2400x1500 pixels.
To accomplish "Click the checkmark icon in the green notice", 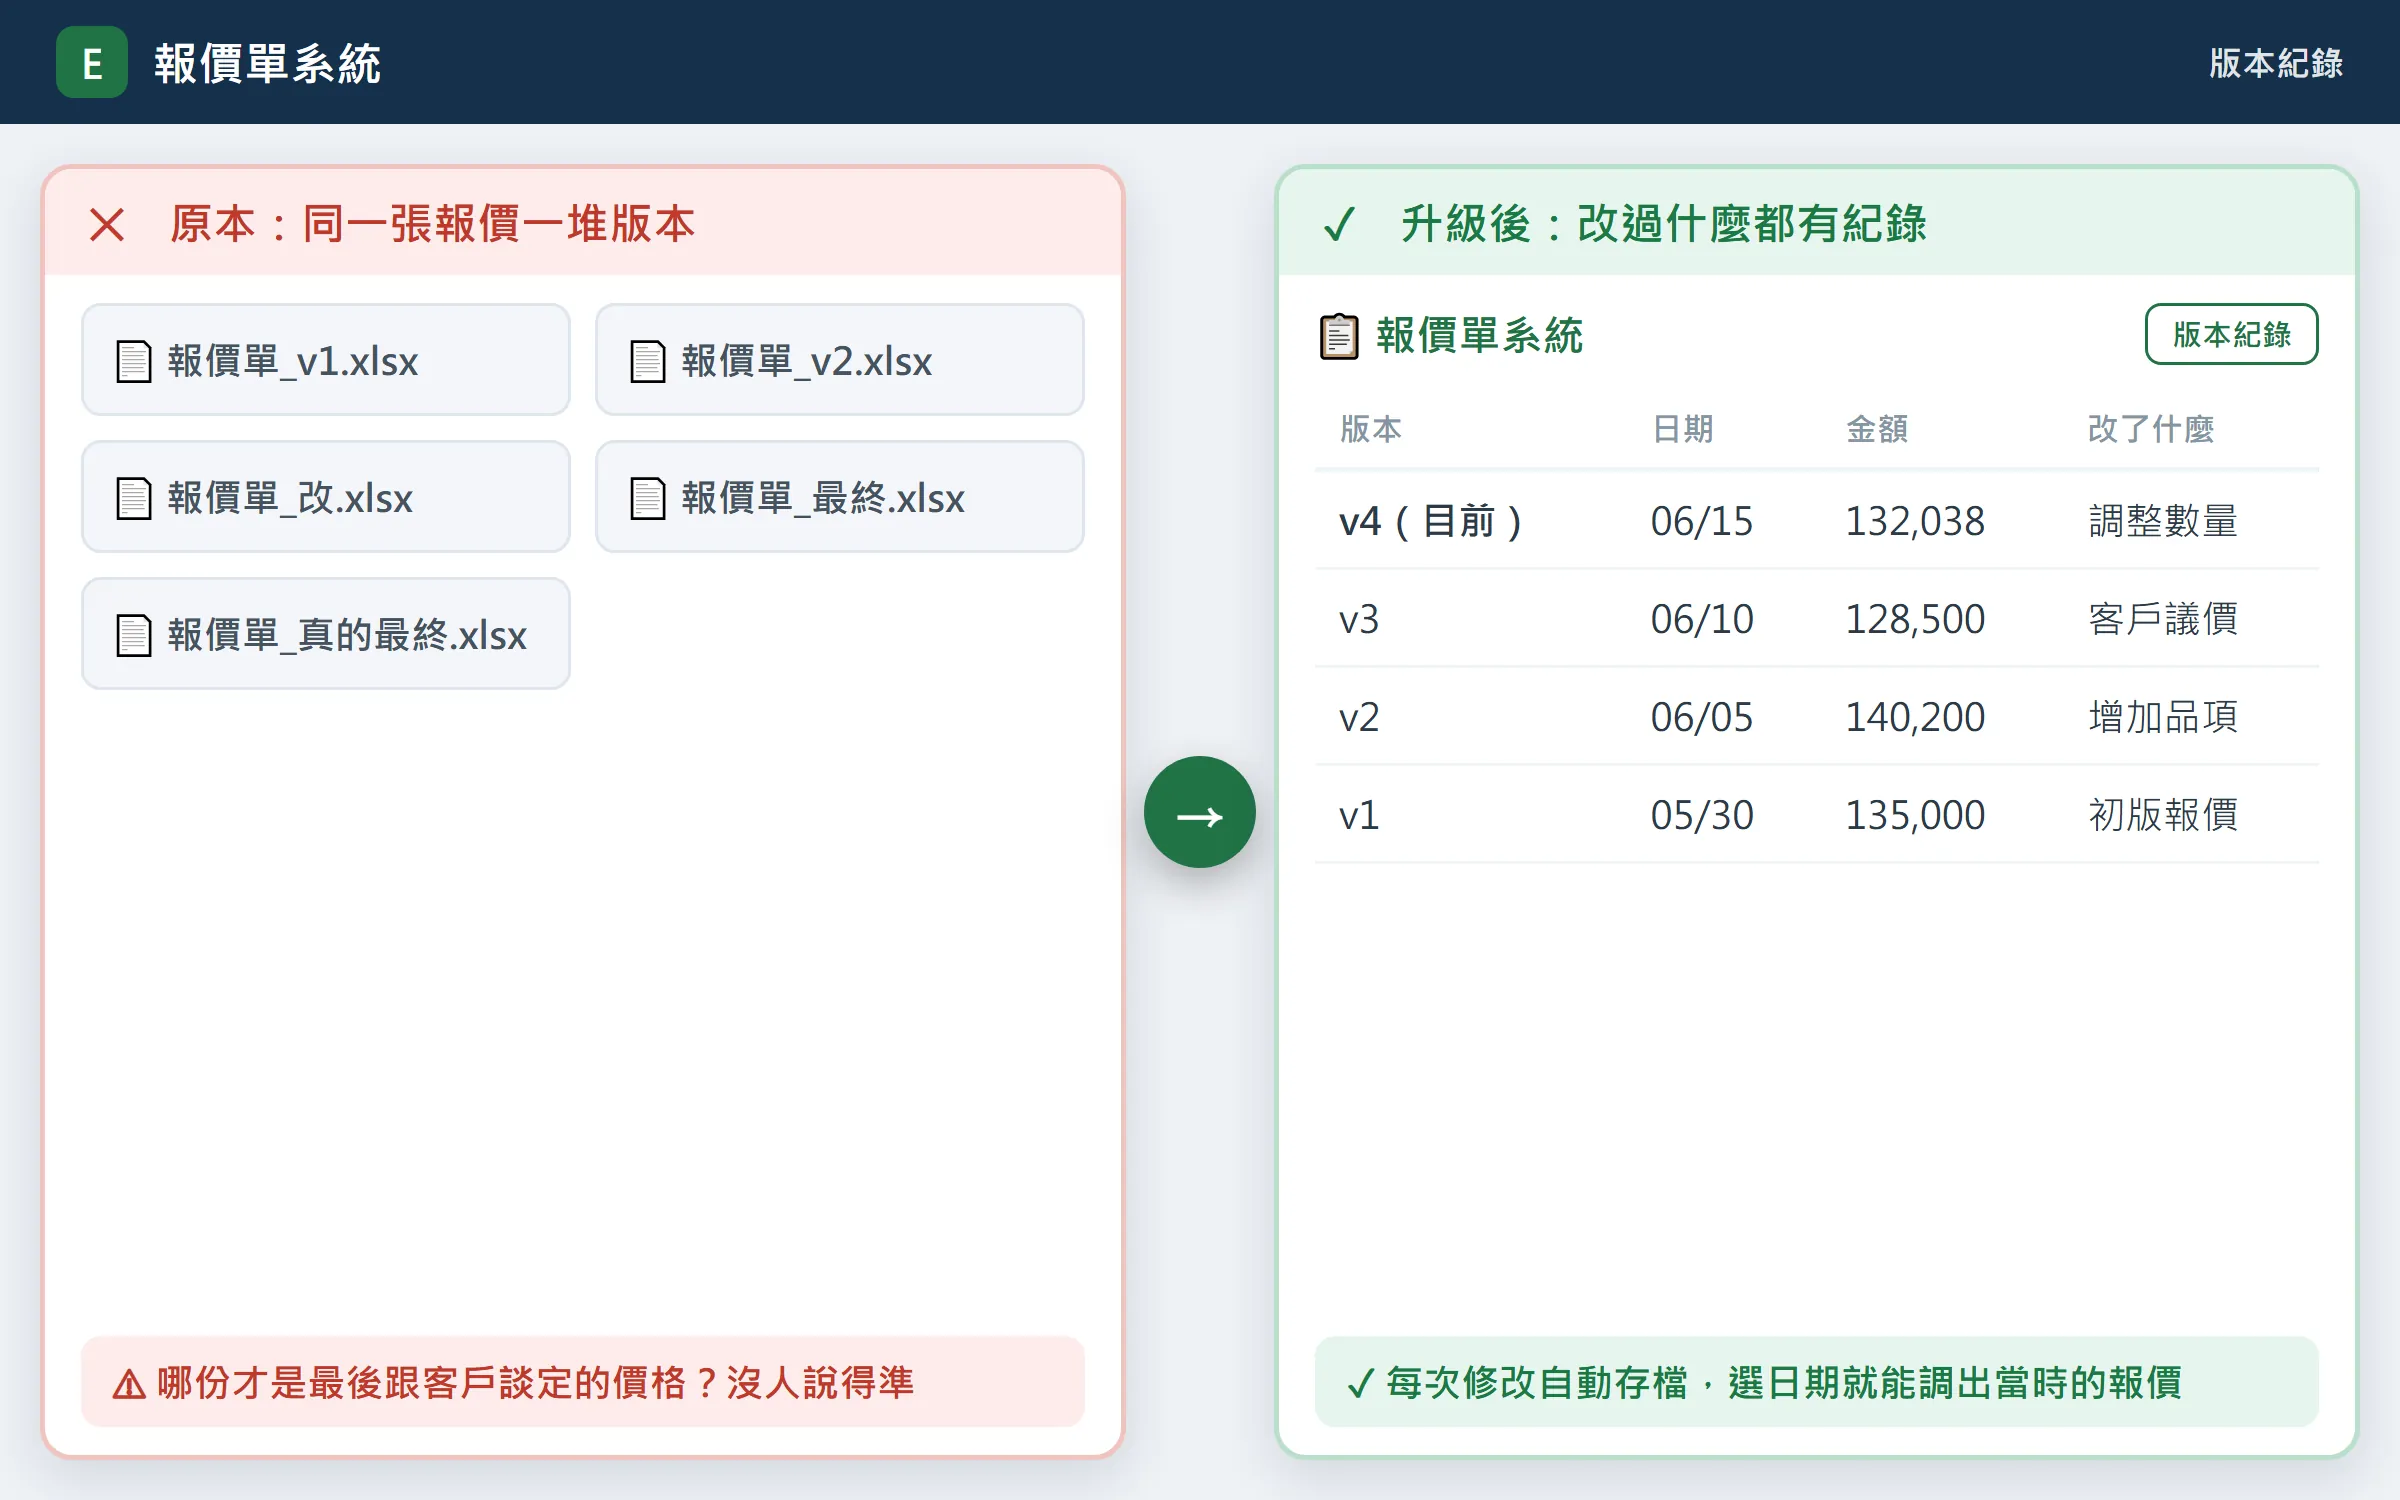I will (x=1361, y=1384).
